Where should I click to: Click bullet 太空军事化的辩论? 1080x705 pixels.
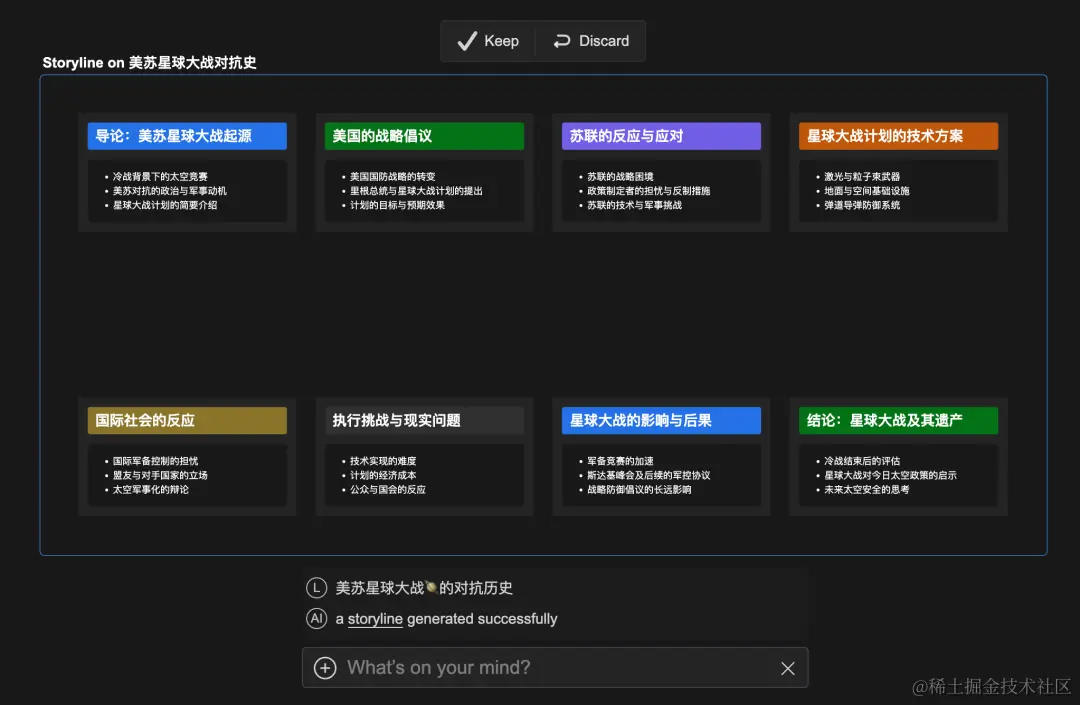point(150,490)
